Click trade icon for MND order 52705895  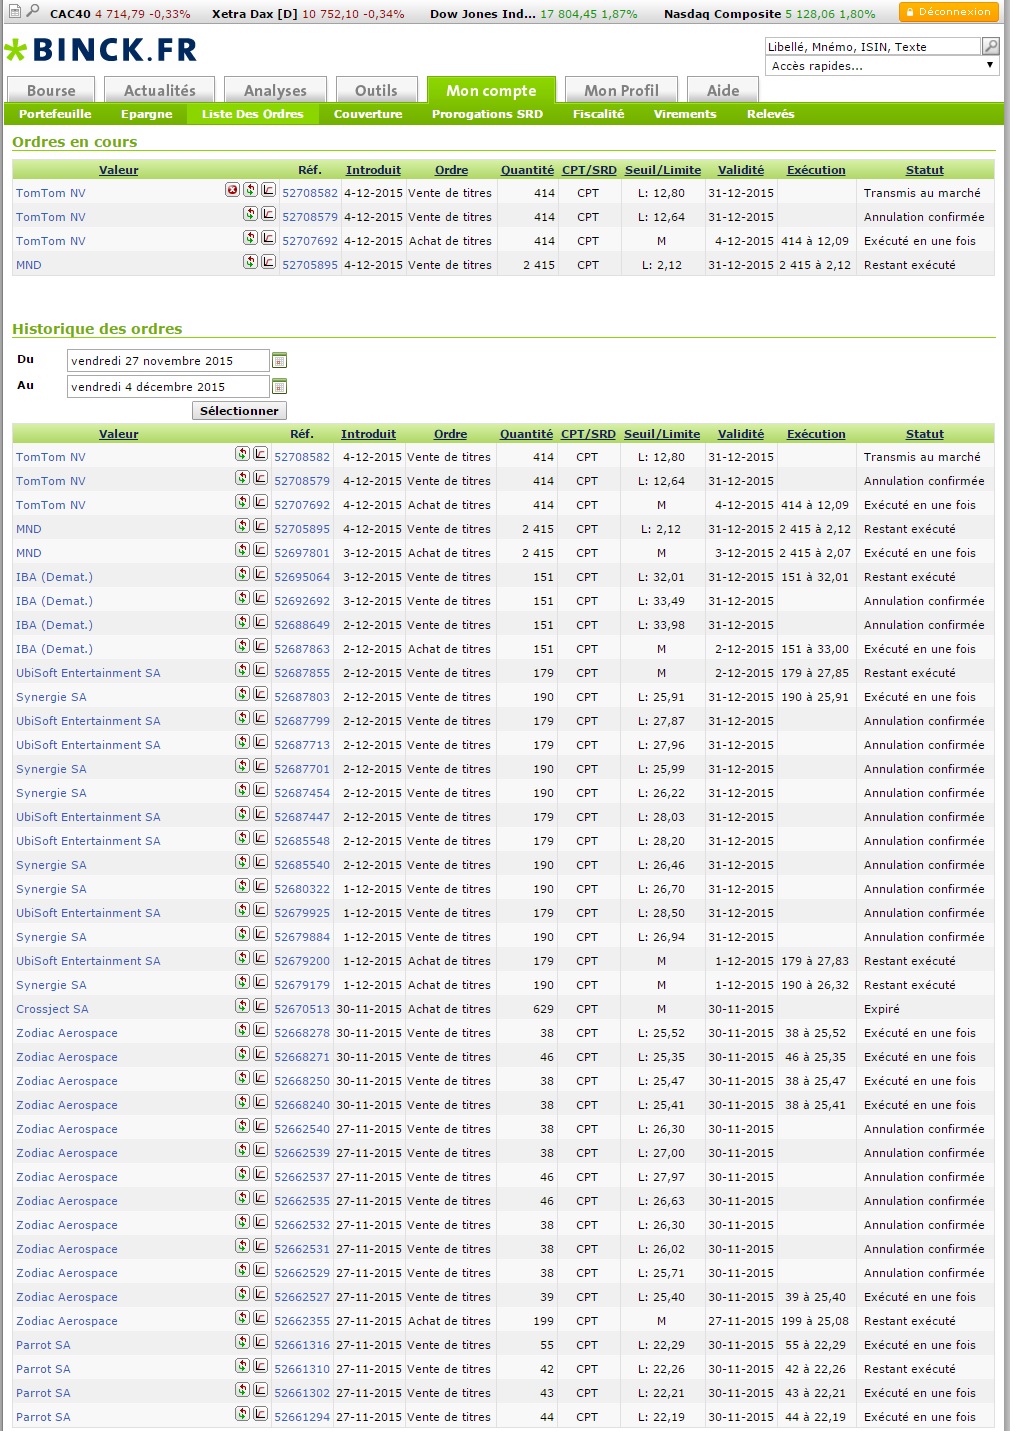pyautogui.click(x=250, y=262)
